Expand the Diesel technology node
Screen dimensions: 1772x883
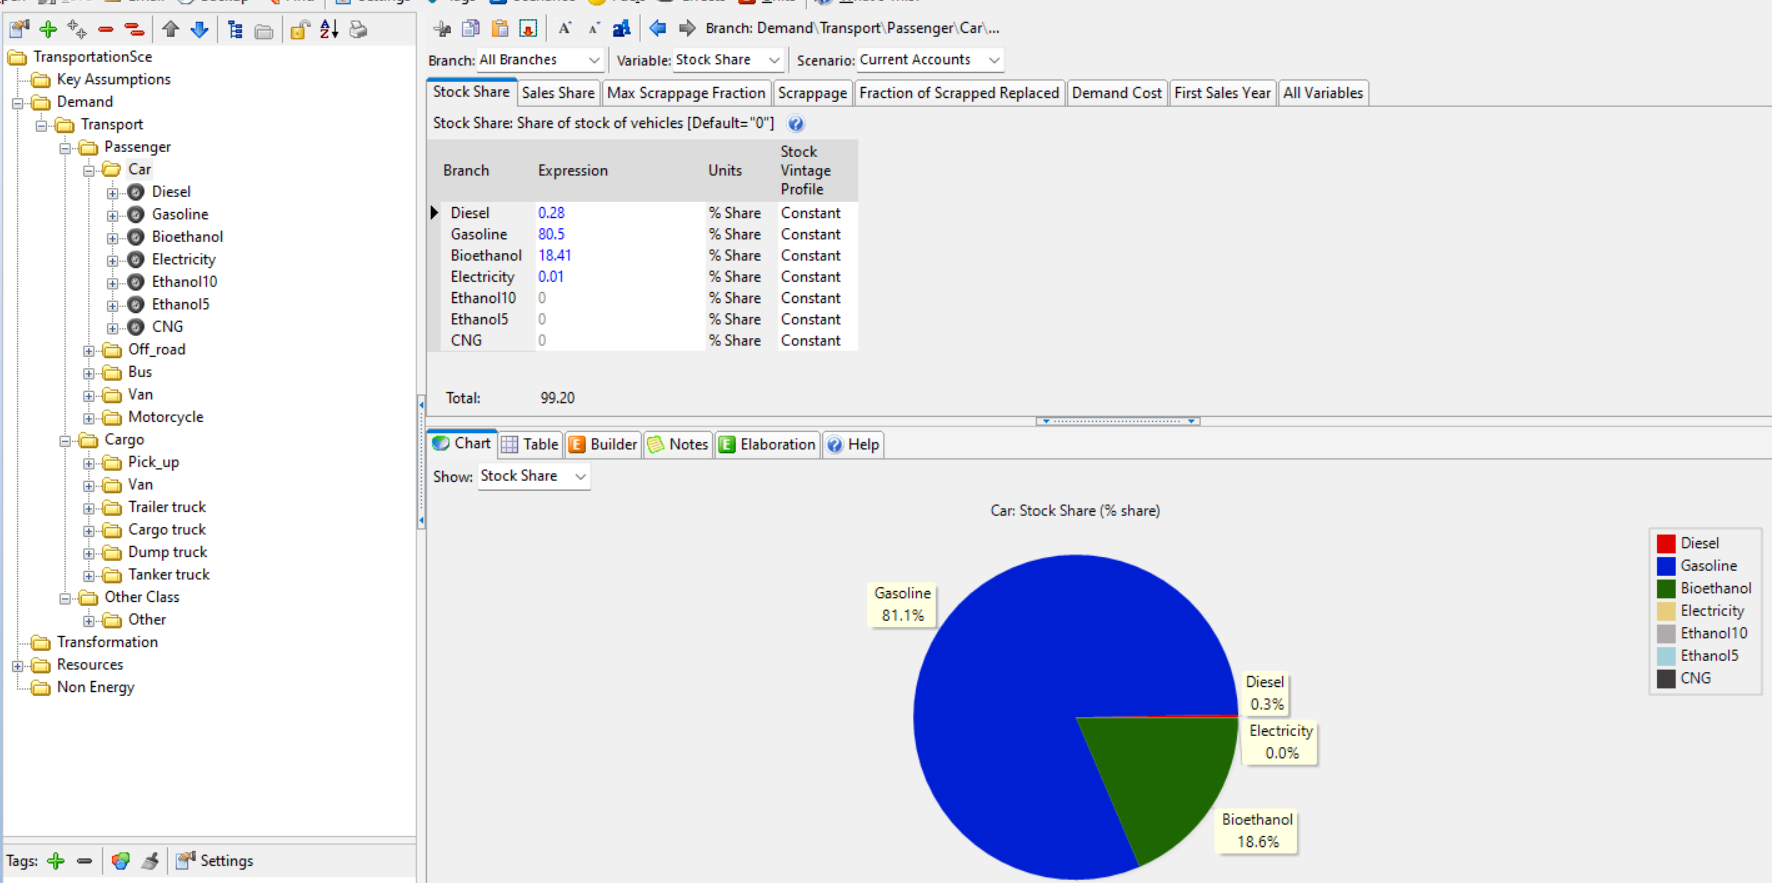[x=113, y=193]
